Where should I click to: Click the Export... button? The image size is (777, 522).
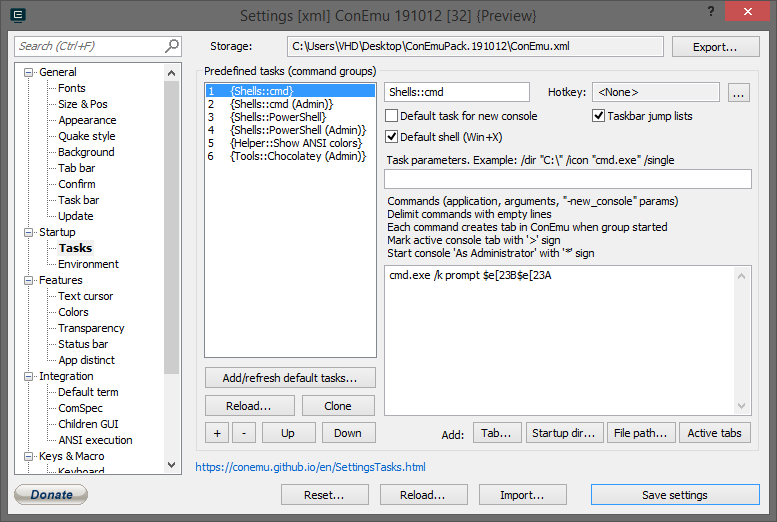tap(715, 47)
